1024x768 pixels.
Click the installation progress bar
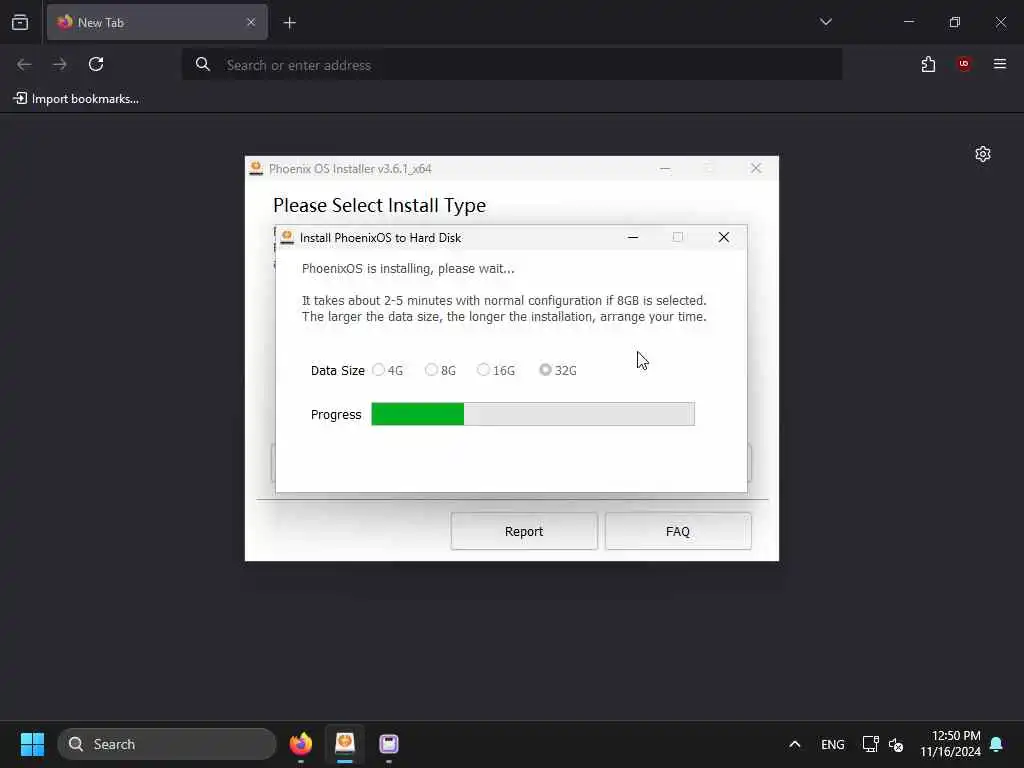[533, 414]
